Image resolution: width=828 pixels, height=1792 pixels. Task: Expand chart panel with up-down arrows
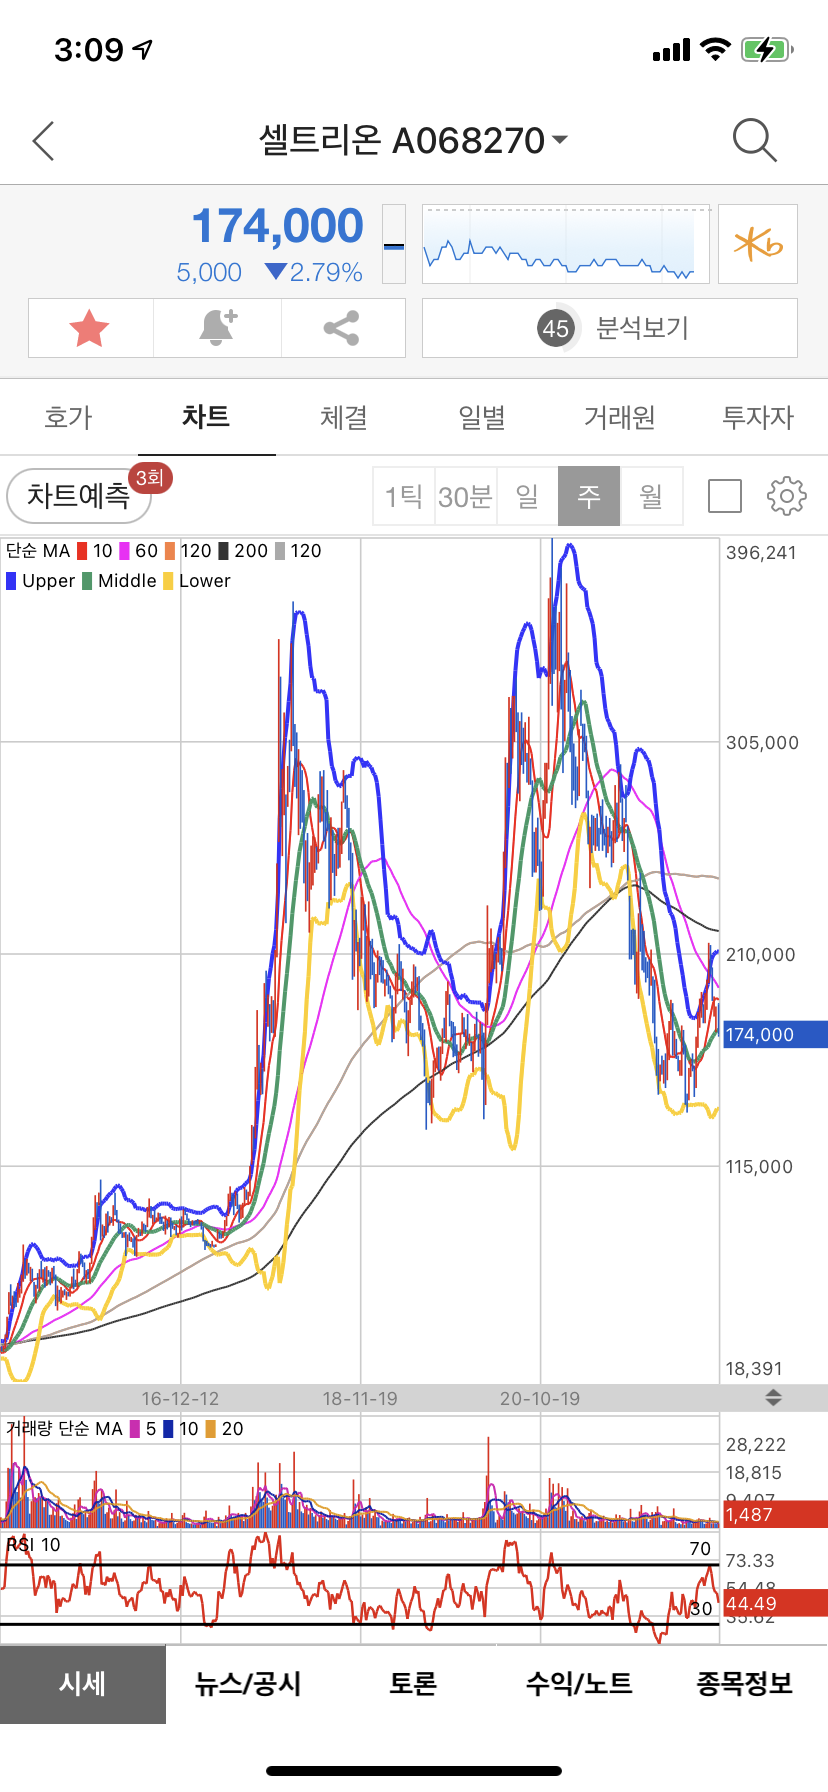pos(773,1397)
